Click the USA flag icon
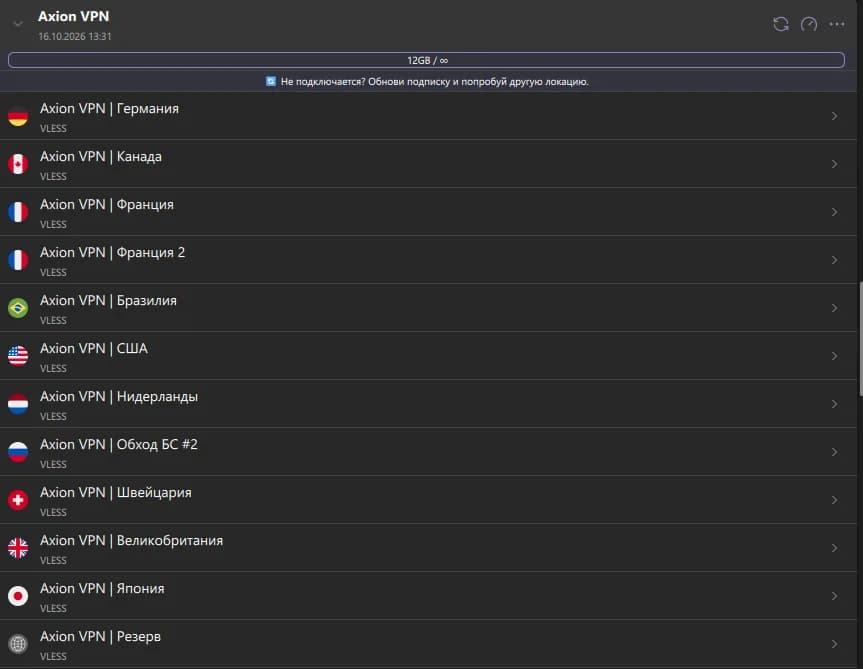Viewport: 863px width, 669px height. (x=18, y=356)
